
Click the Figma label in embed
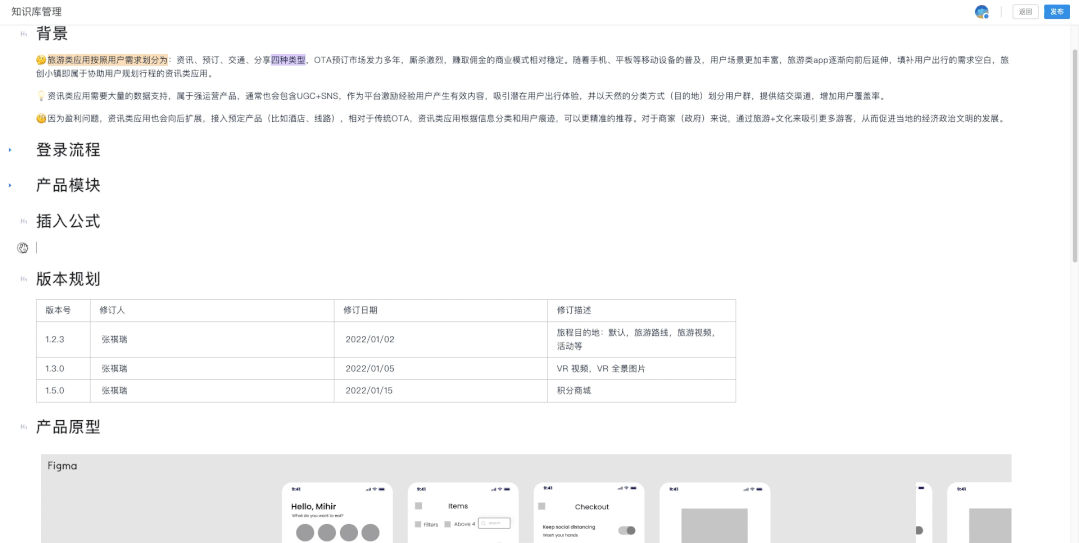[x=62, y=466]
